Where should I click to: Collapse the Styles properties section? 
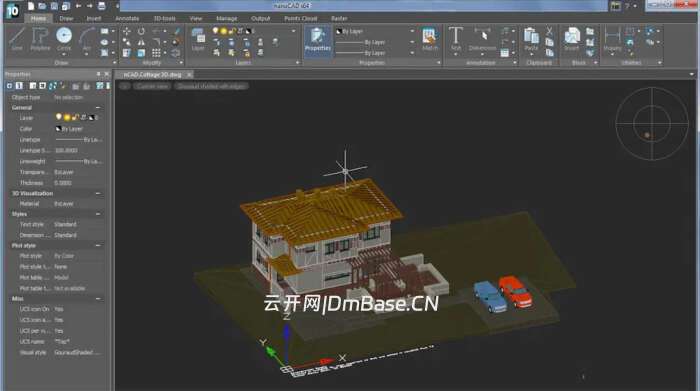pos(98,214)
